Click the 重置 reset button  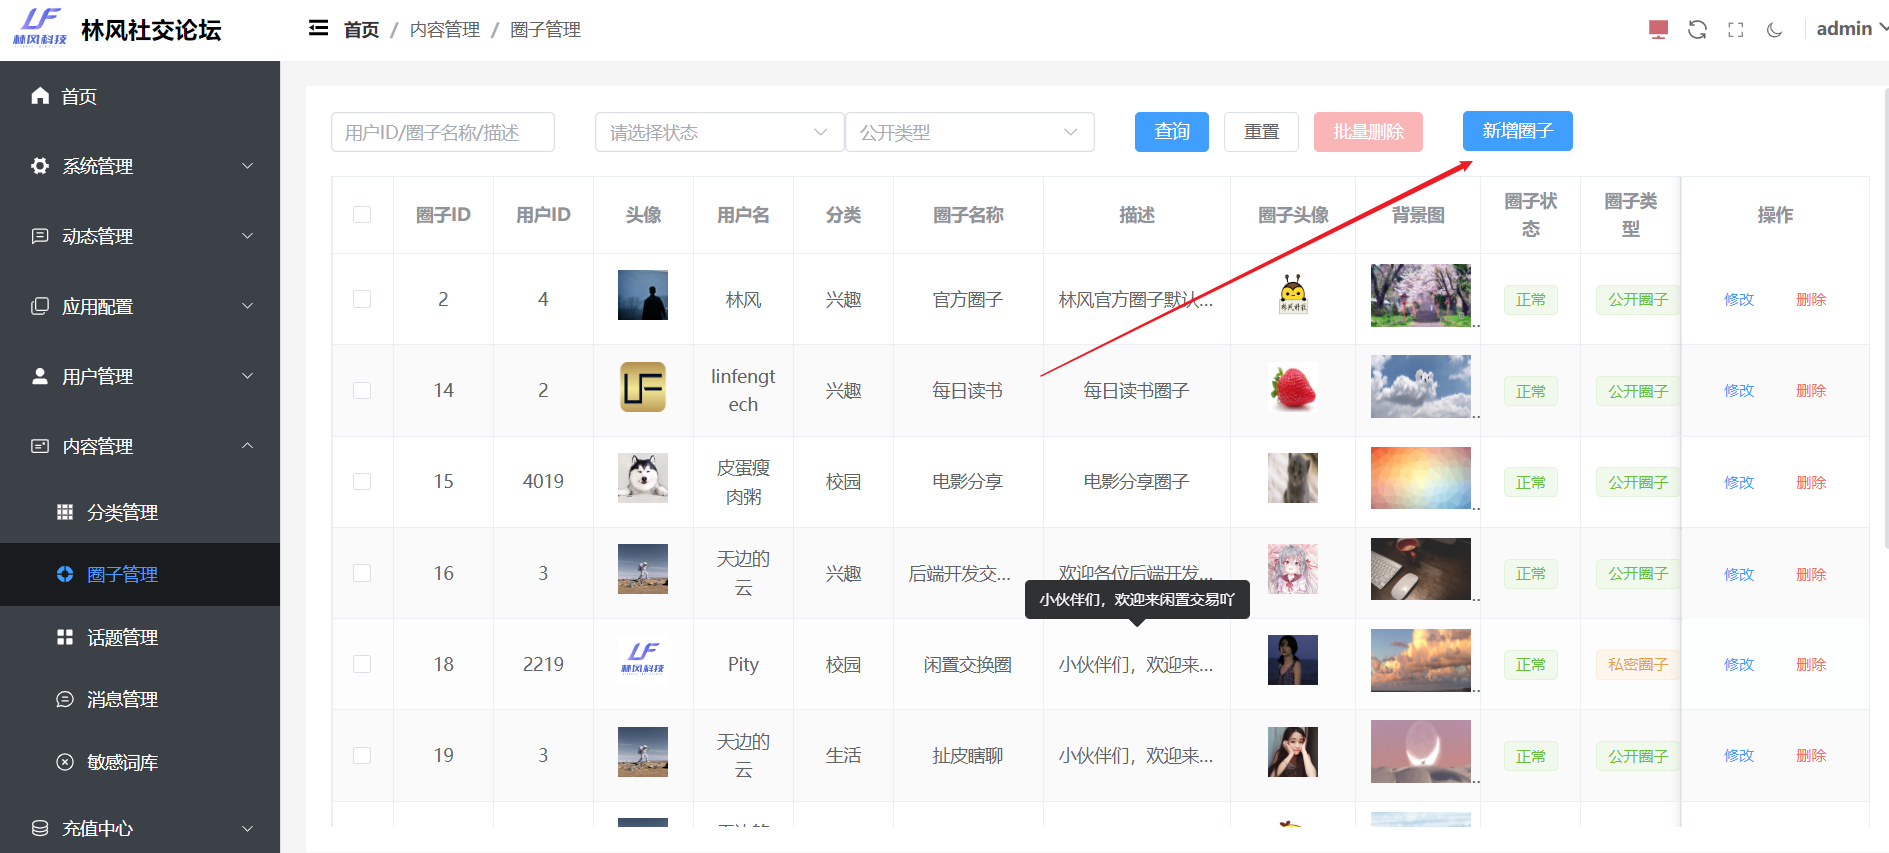1261,132
